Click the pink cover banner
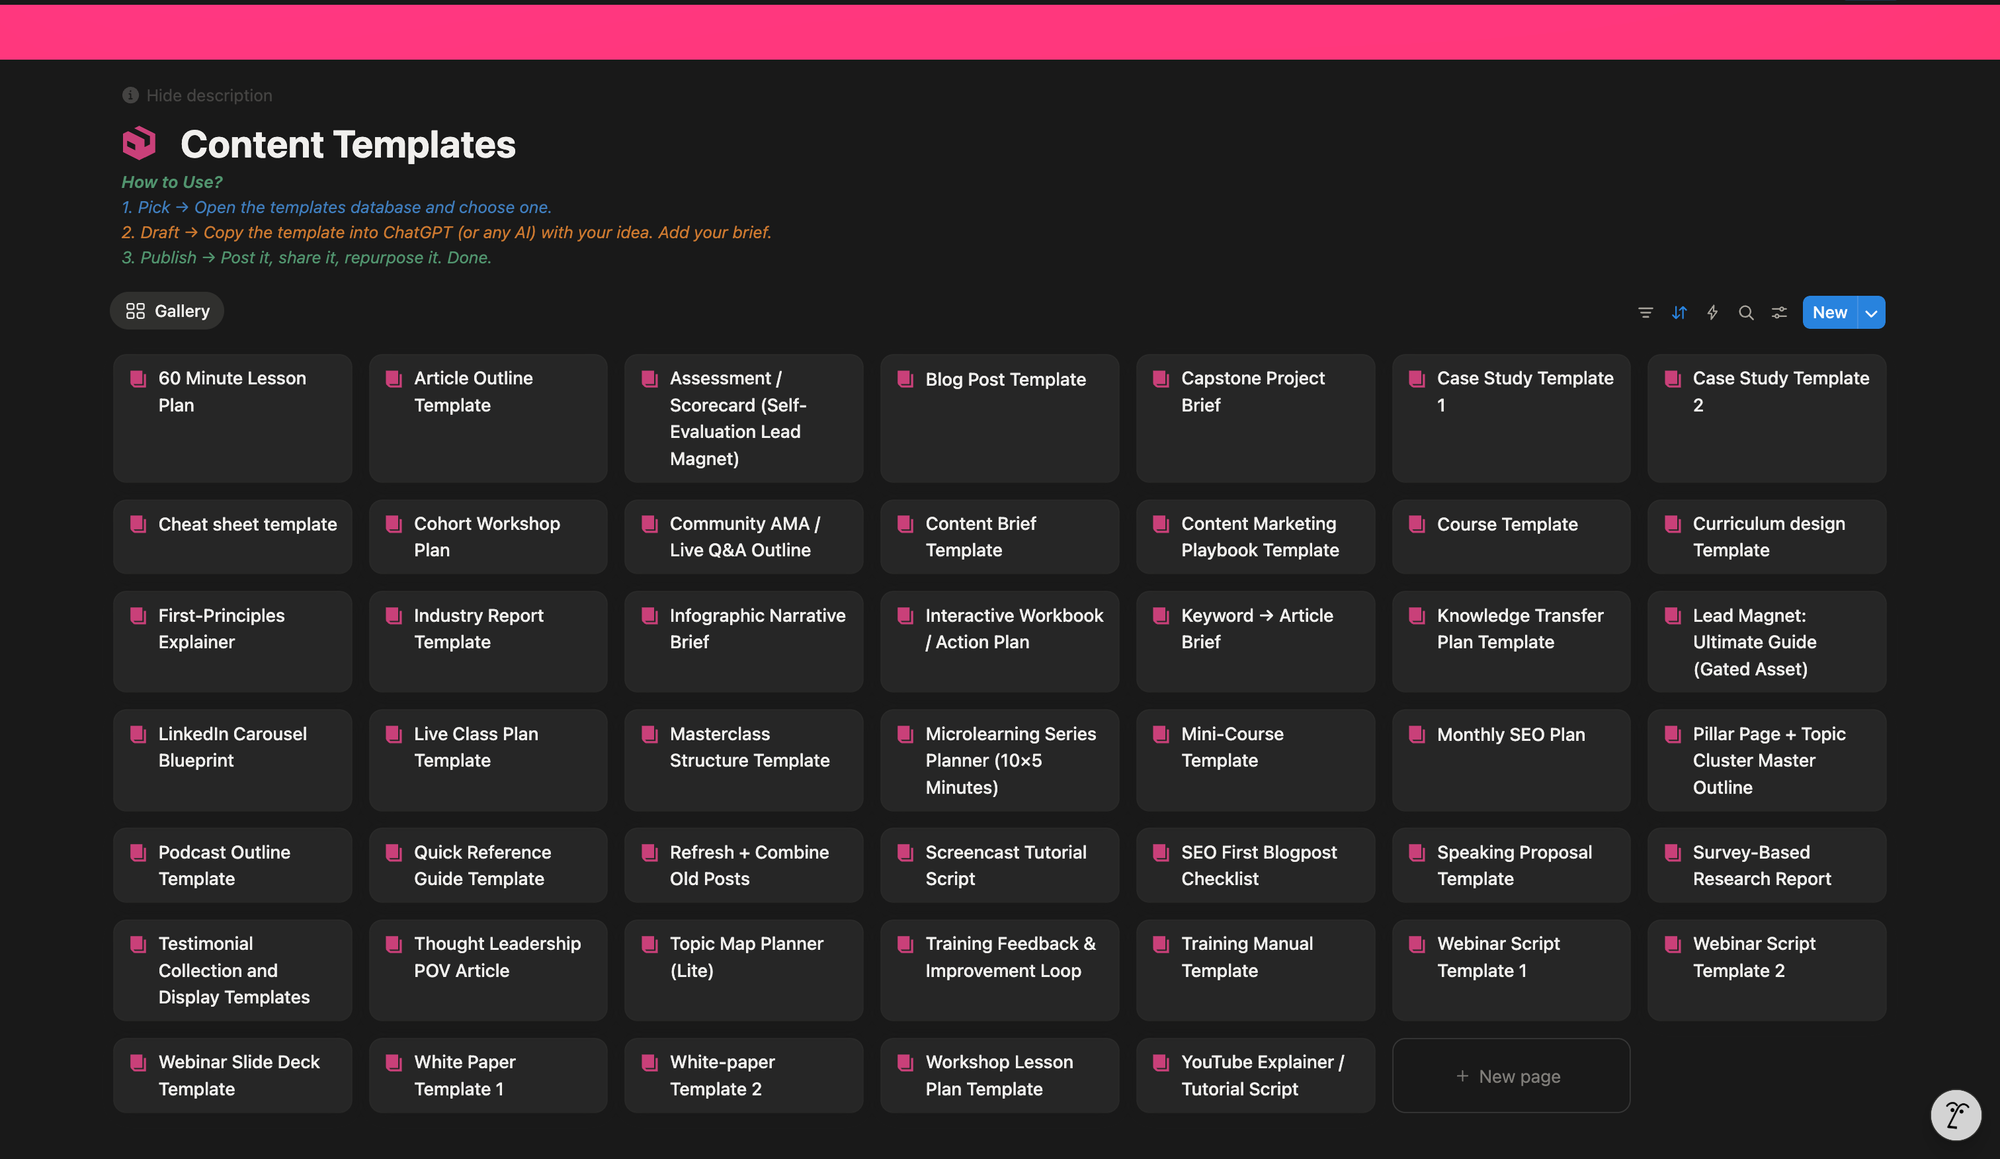The width and height of the screenshot is (2000, 1159). [x=1000, y=32]
